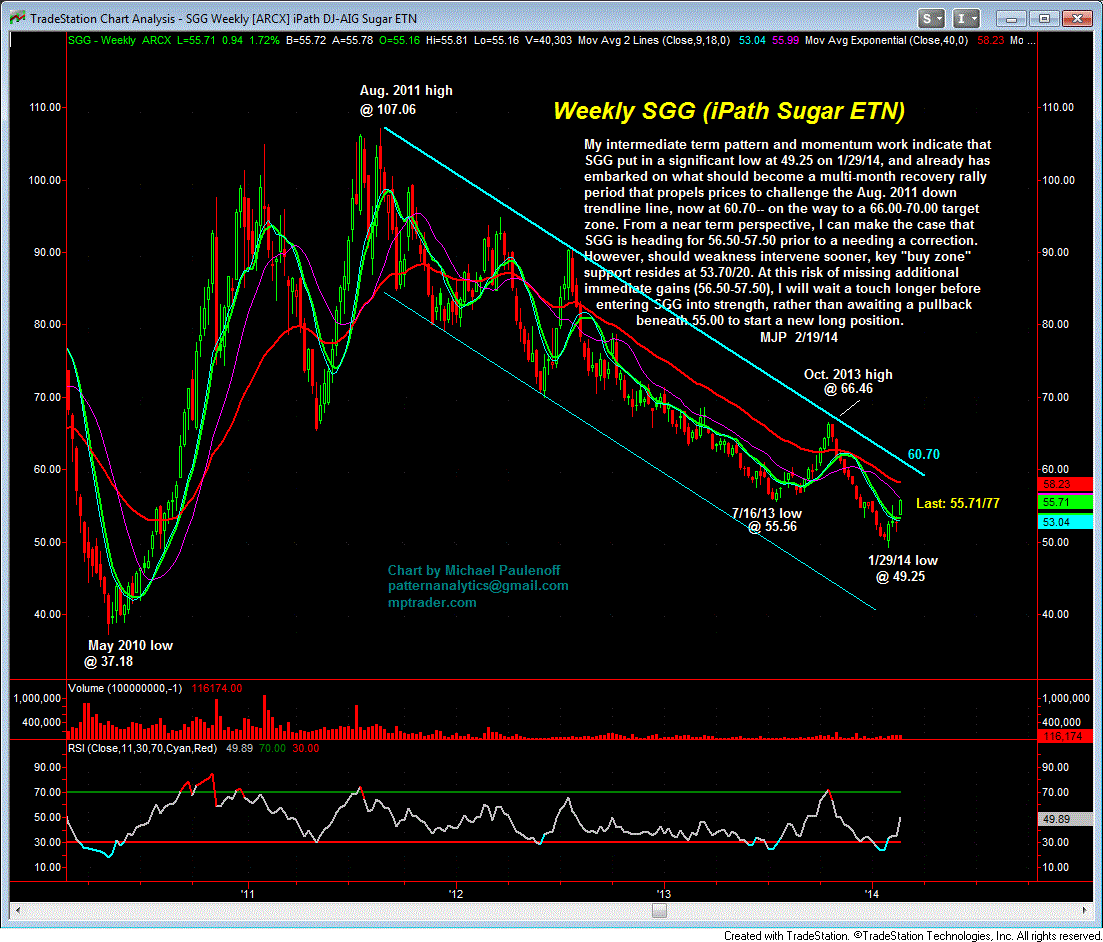
Task: Click the cyan "53.04" price axis marker
Action: [x=1064, y=522]
